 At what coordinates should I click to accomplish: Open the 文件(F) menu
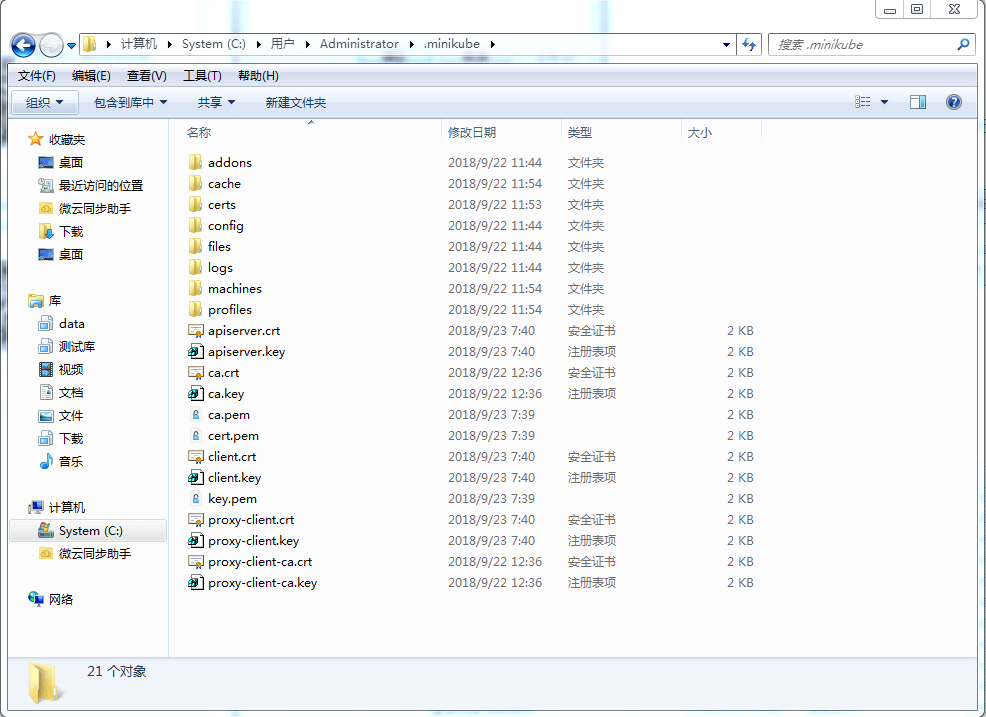(x=36, y=75)
